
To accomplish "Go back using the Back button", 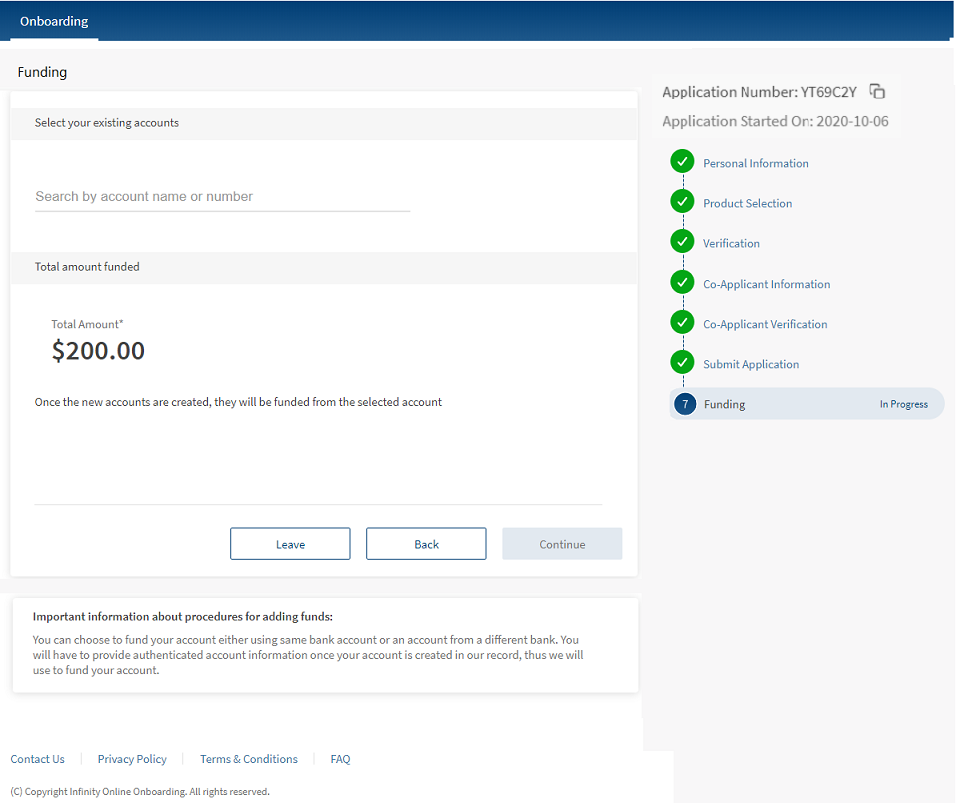I will click(426, 544).
